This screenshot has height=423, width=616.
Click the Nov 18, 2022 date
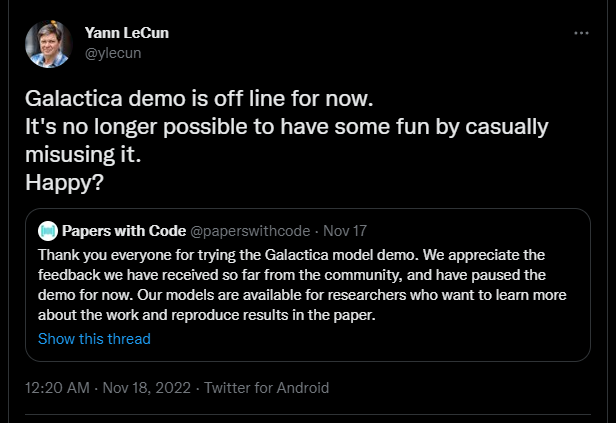(146, 387)
